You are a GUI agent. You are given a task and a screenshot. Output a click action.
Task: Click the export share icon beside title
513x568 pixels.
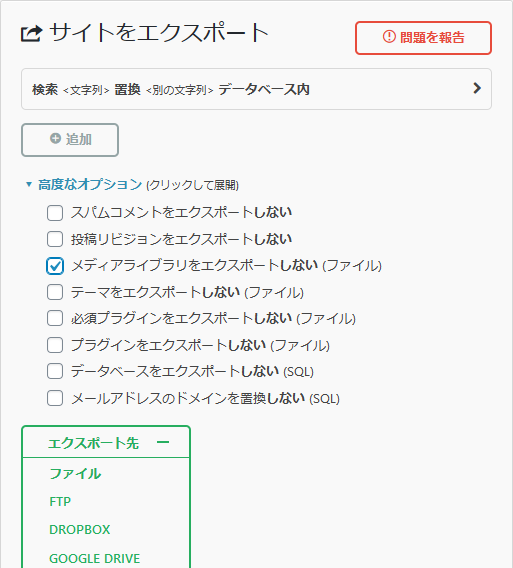point(31,34)
